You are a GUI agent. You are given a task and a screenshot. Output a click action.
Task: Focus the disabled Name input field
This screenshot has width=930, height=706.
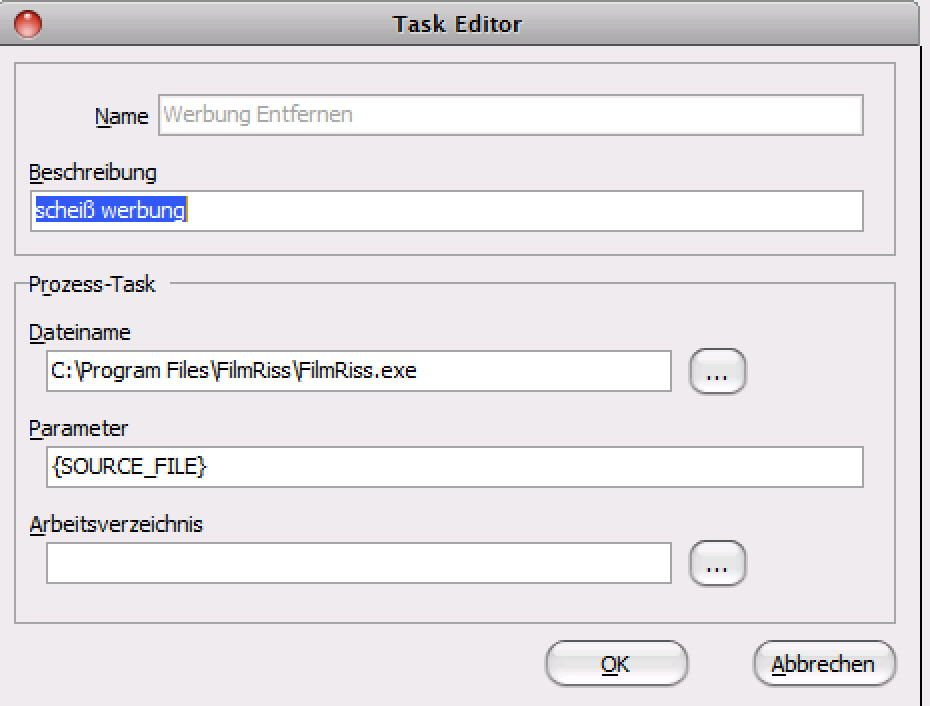(x=511, y=115)
